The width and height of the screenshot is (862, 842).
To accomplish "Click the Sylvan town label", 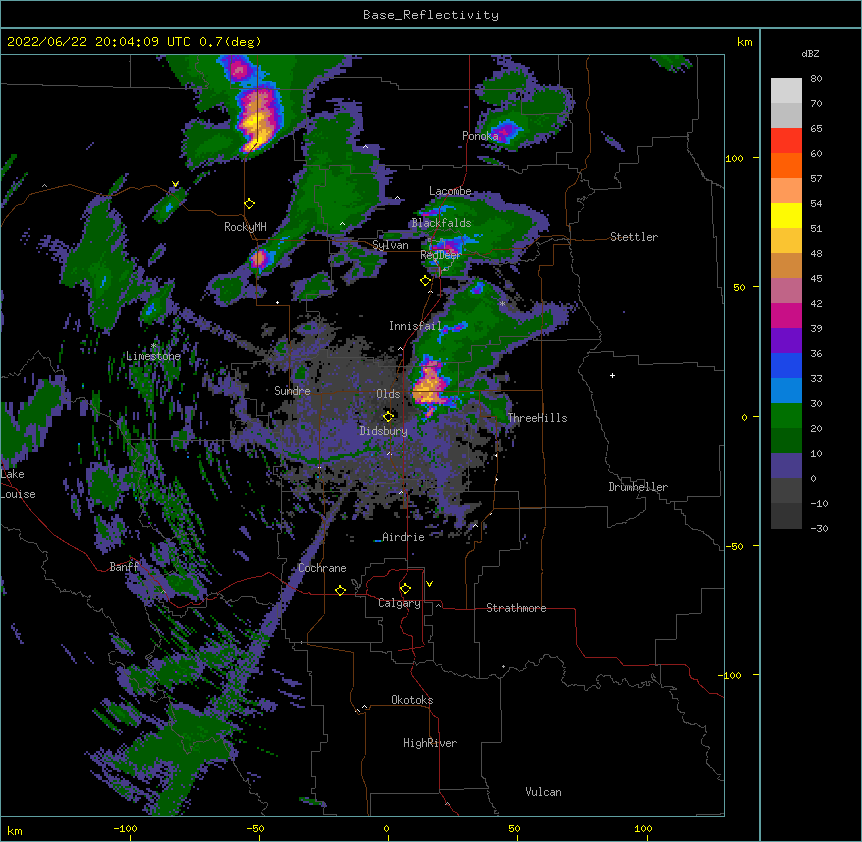I will coord(390,245).
